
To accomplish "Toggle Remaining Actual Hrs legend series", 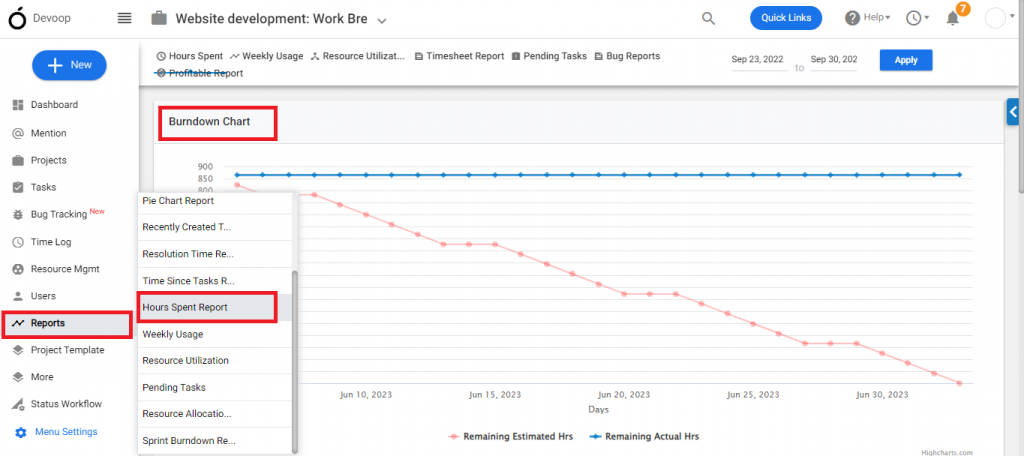I will pyautogui.click(x=644, y=436).
